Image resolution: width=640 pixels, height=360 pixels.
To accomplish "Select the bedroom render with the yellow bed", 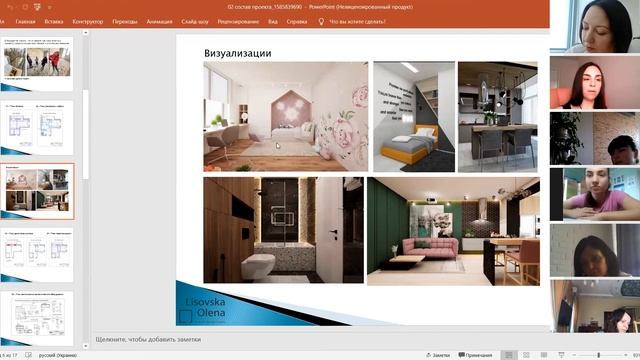I will (414, 116).
